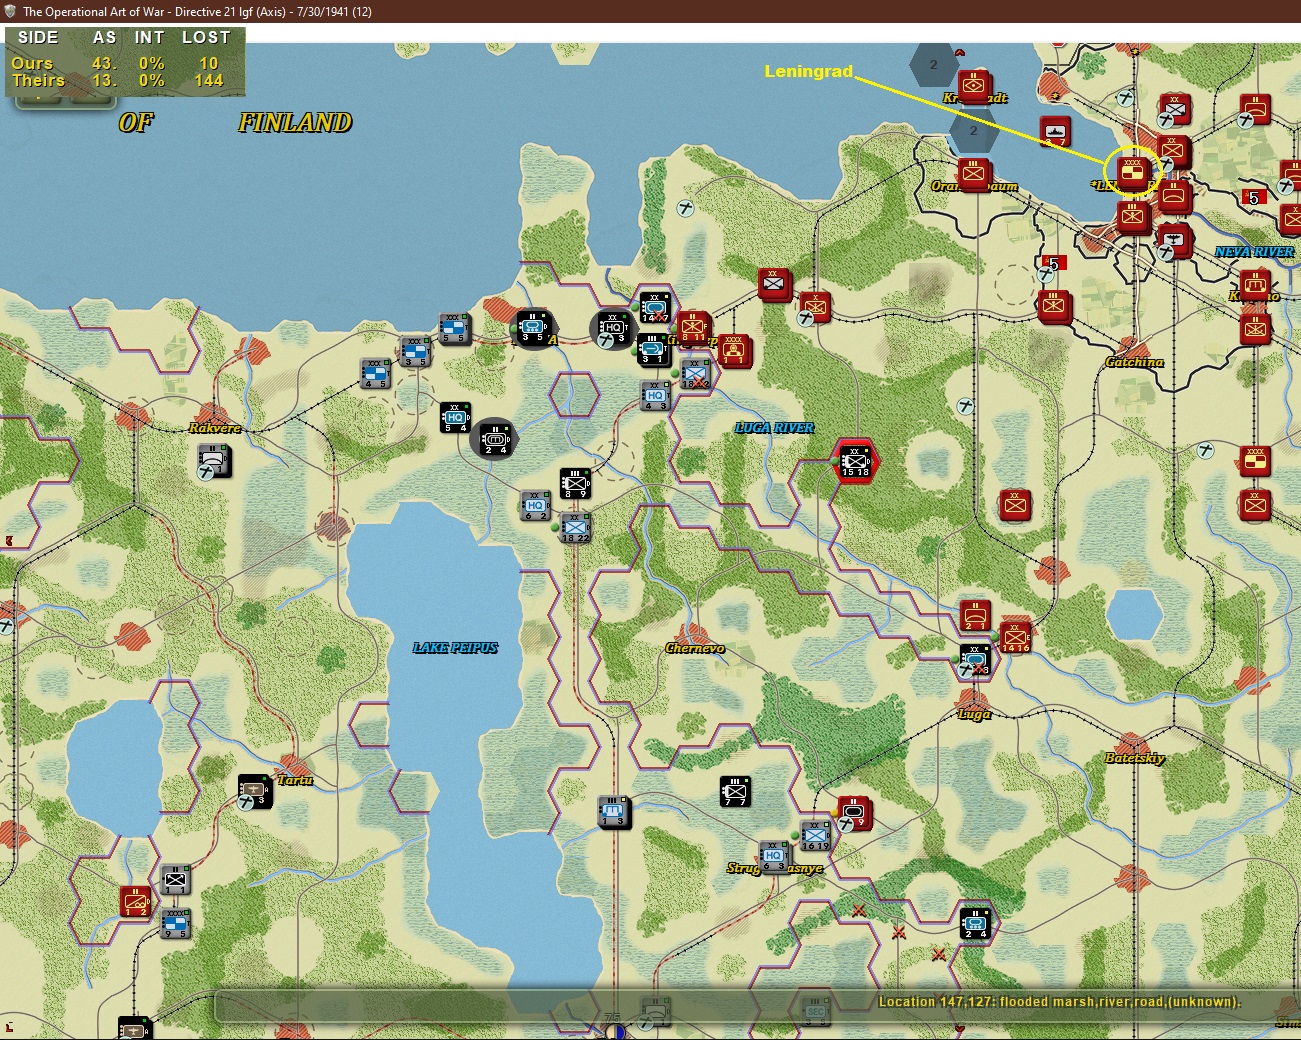
Task: Select the German motorized unit 14-7
Action: coord(655,307)
